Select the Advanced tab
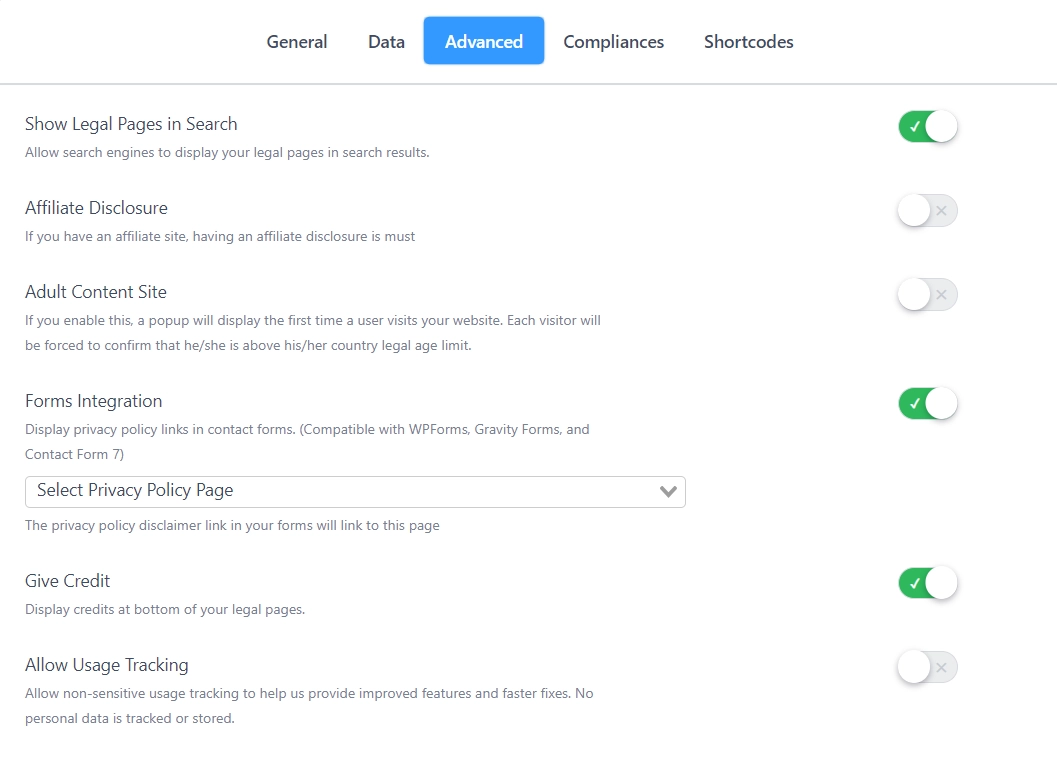1057x774 pixels. click(x=483, y=41)
